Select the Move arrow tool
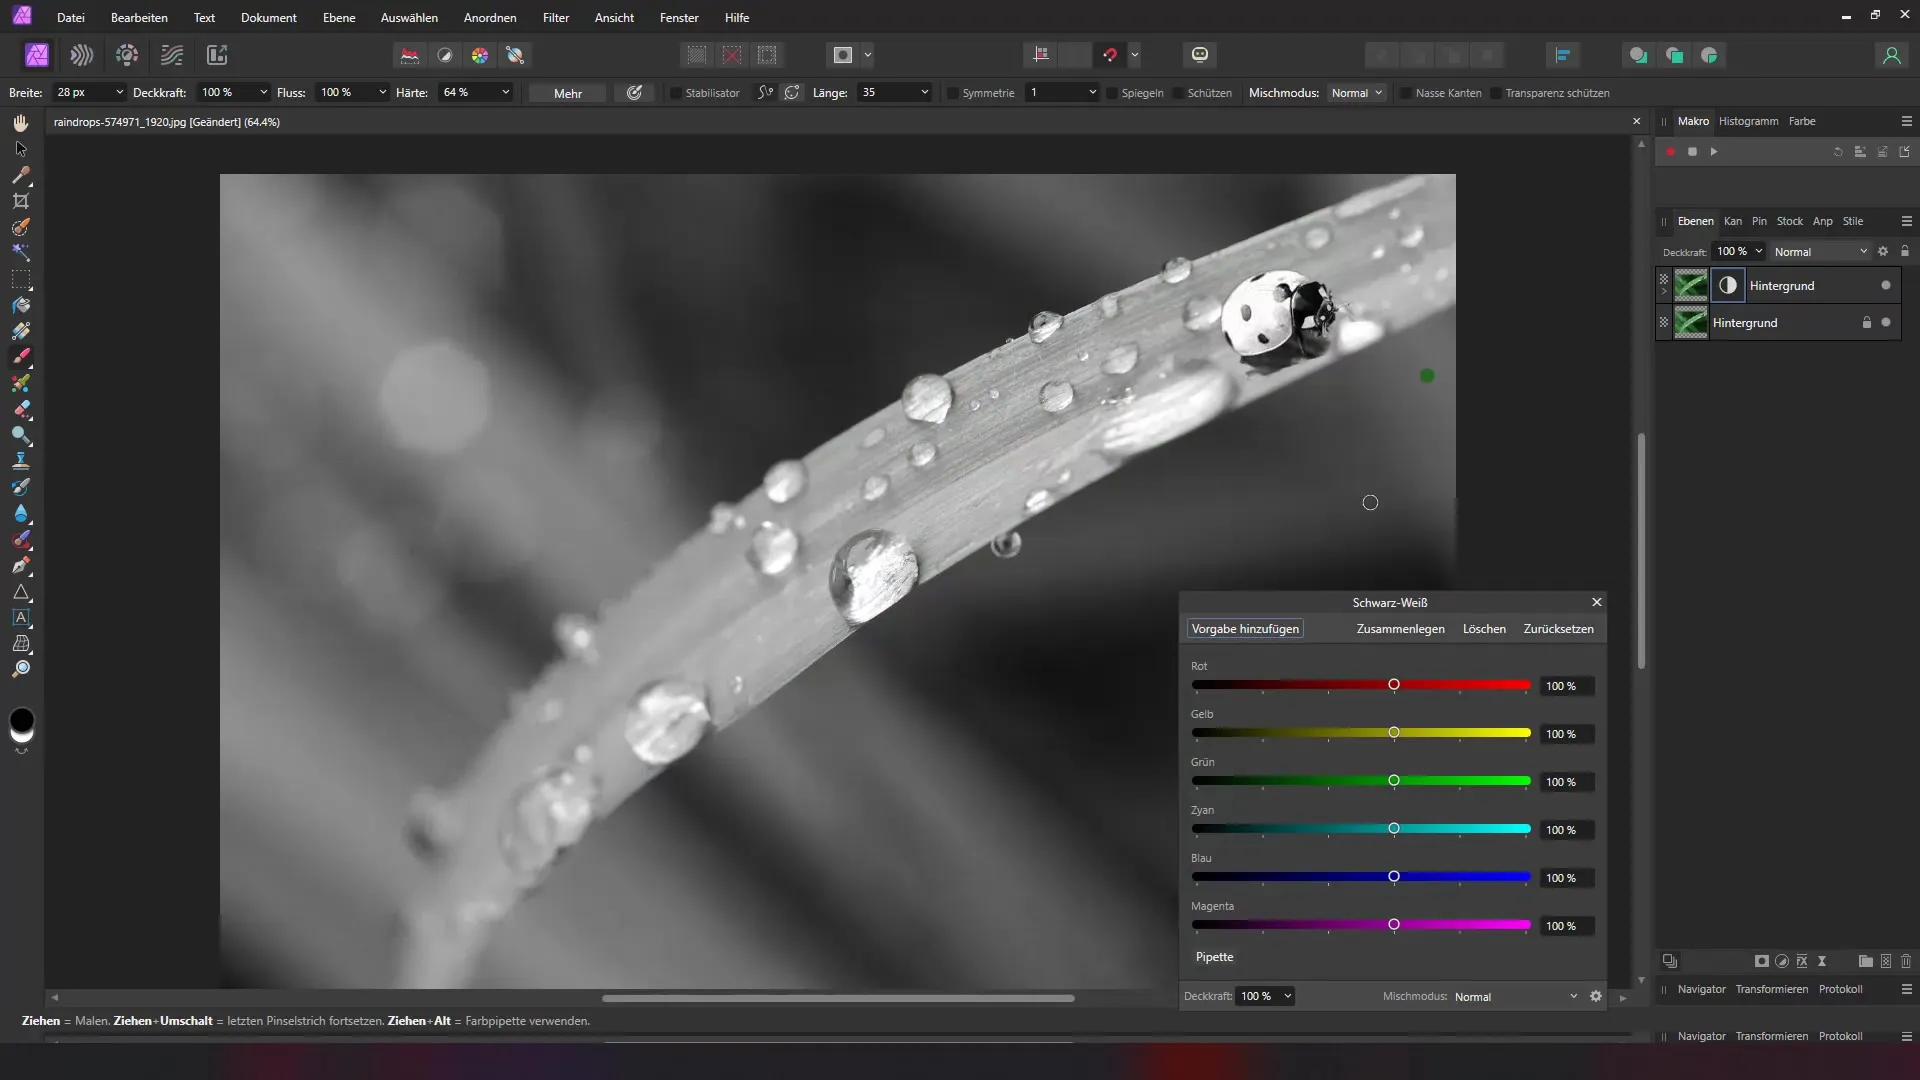 (21, 149)
